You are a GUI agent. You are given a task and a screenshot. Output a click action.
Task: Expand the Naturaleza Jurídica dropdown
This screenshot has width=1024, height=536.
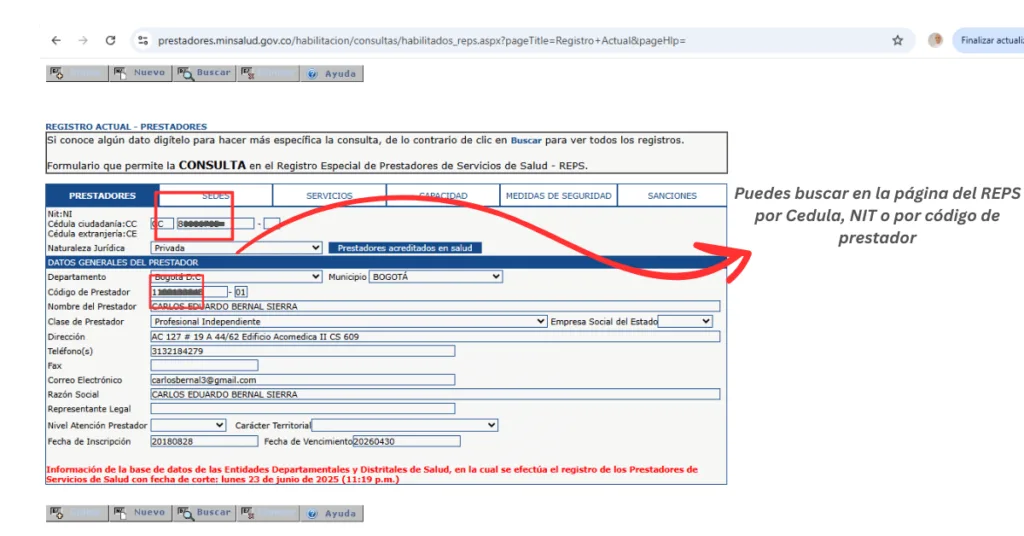point(236,248)
